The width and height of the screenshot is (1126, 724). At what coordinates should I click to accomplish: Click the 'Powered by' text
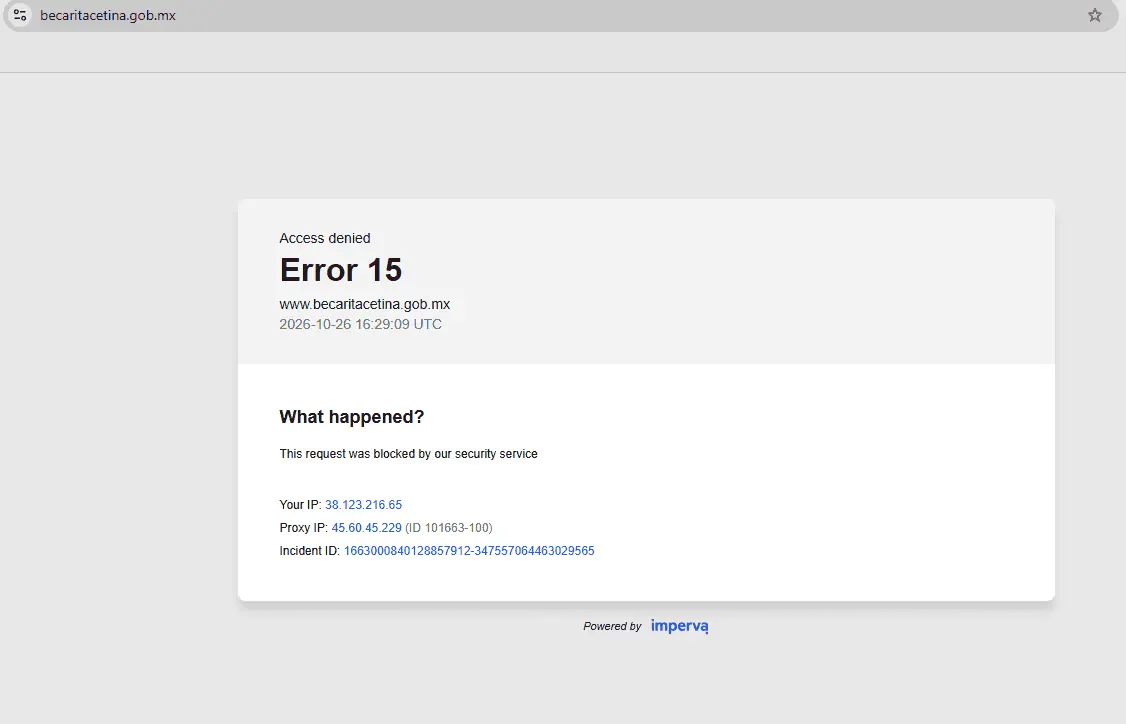tap(612, 626)
